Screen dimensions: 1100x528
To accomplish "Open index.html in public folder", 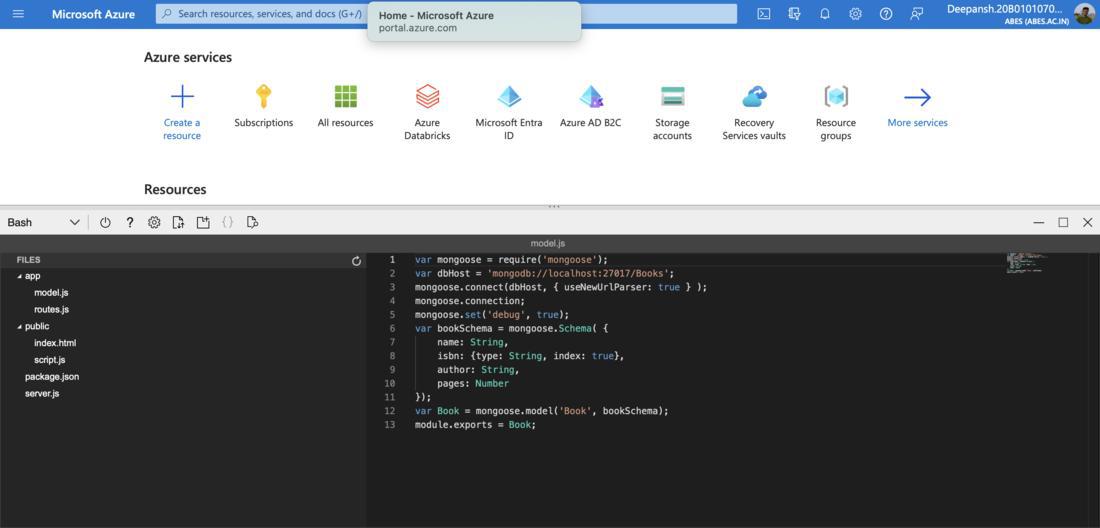I will coord(55,343).
